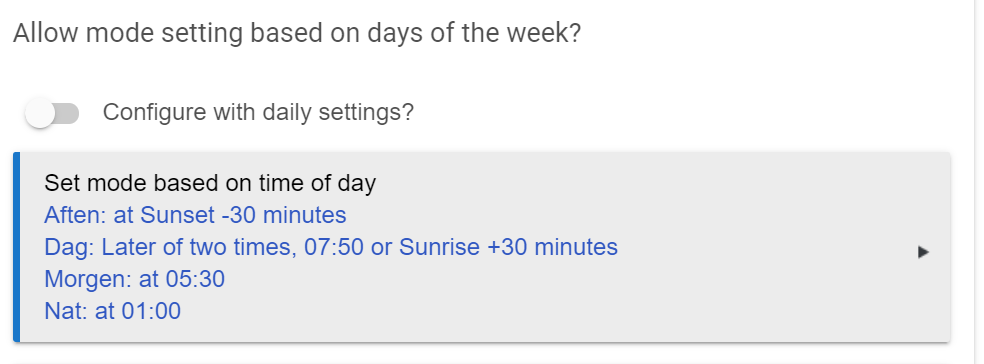Screen dimensions: 984x364
Task: Click 'Sunset -30 minutes' in the Aften line
Action: (243, 215)
